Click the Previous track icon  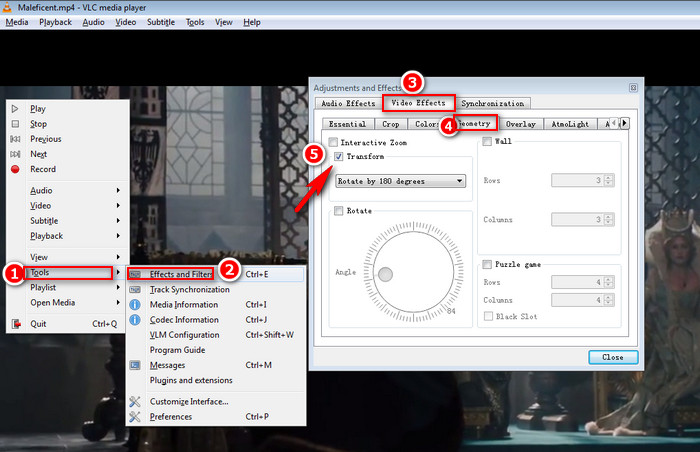[15, 139]
